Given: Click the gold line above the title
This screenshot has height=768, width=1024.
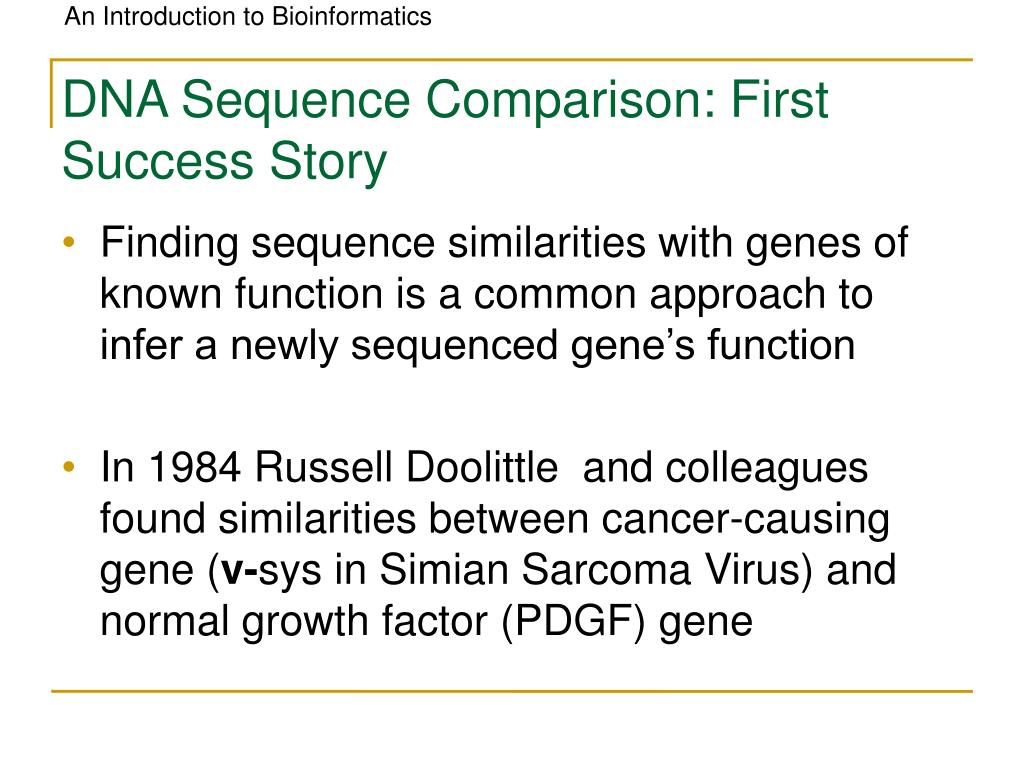Looking at the screenshot, I should tap(512, 60).
